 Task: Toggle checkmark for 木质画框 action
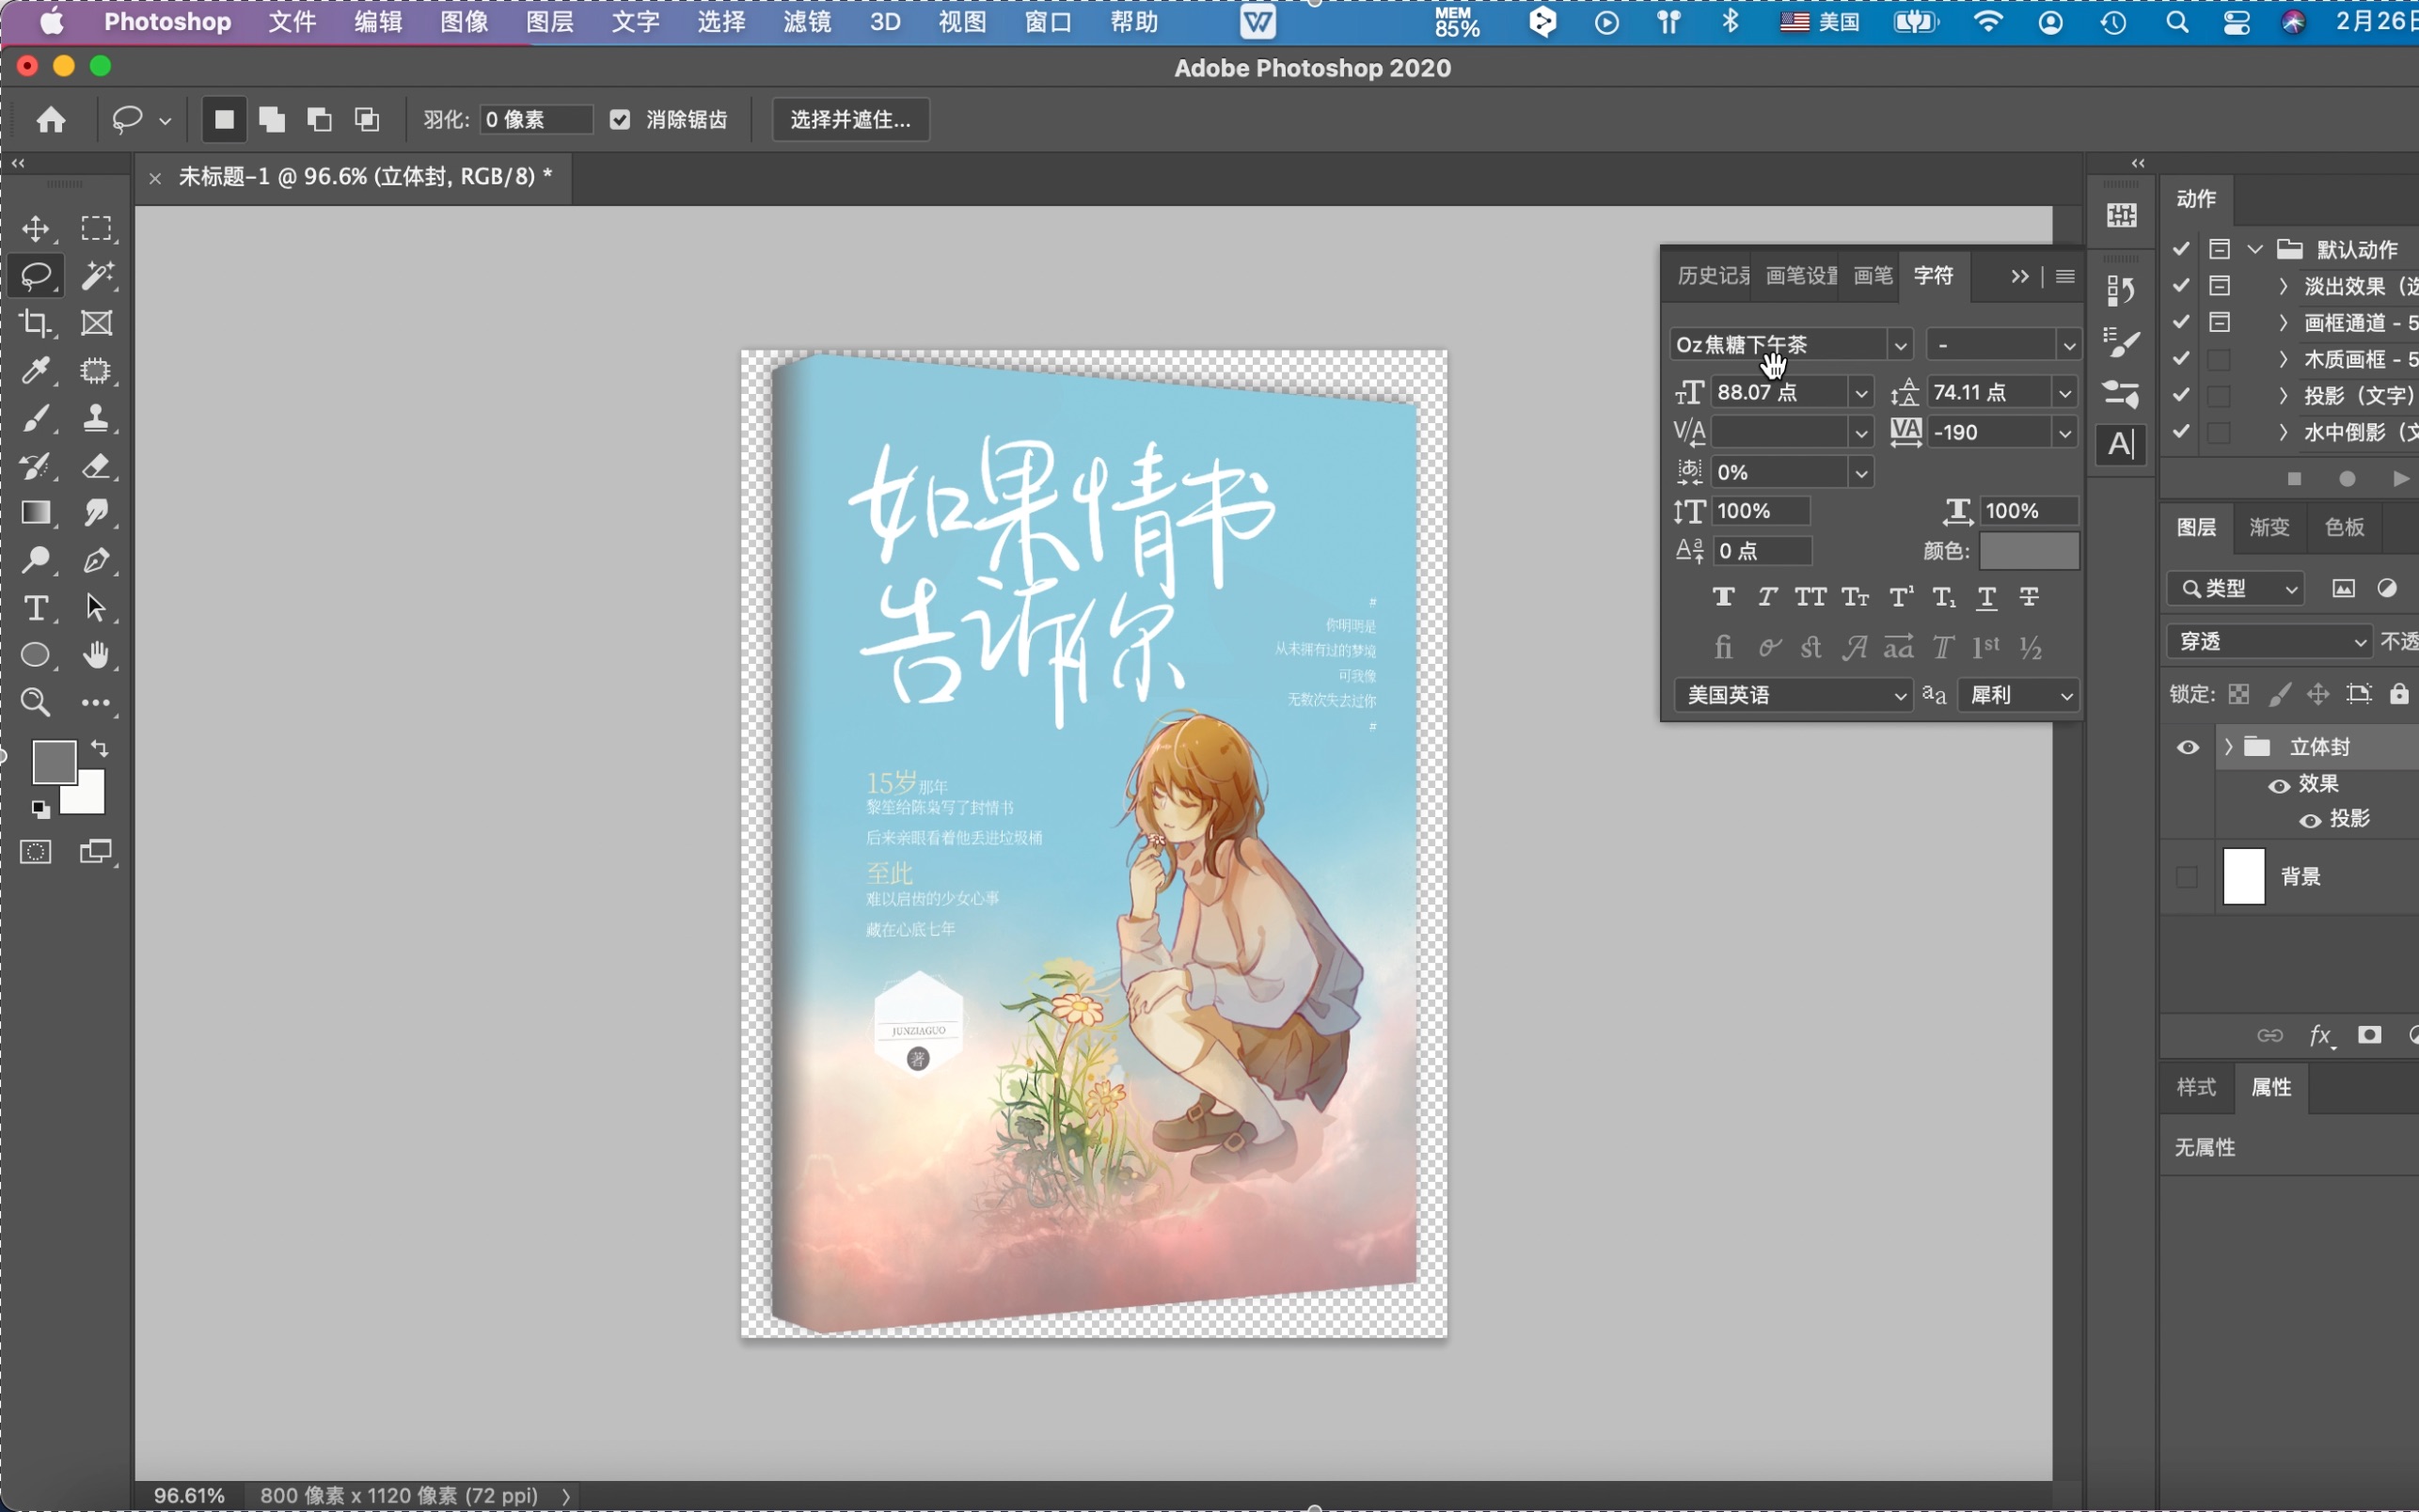coord(2181,358)
